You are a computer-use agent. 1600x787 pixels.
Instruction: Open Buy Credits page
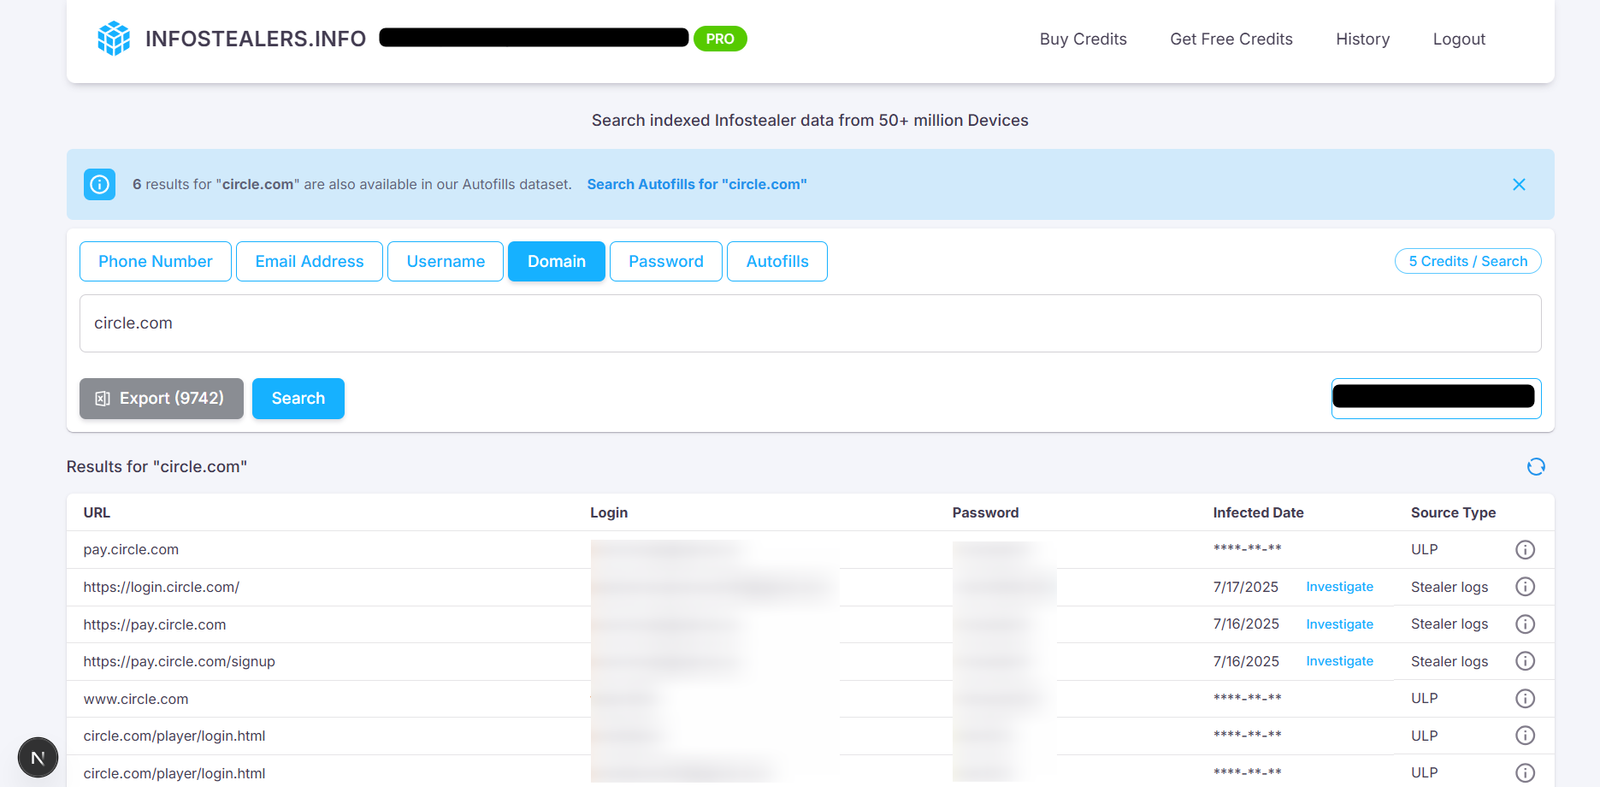[1083, 39]
